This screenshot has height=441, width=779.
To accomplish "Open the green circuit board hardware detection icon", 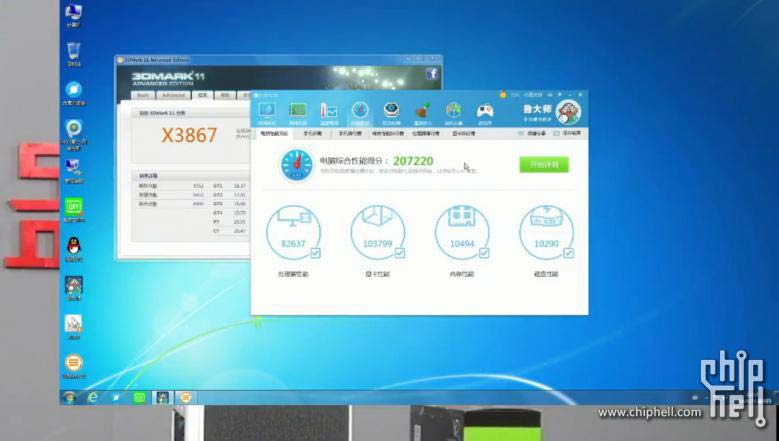I will click(x=297, y=111).
